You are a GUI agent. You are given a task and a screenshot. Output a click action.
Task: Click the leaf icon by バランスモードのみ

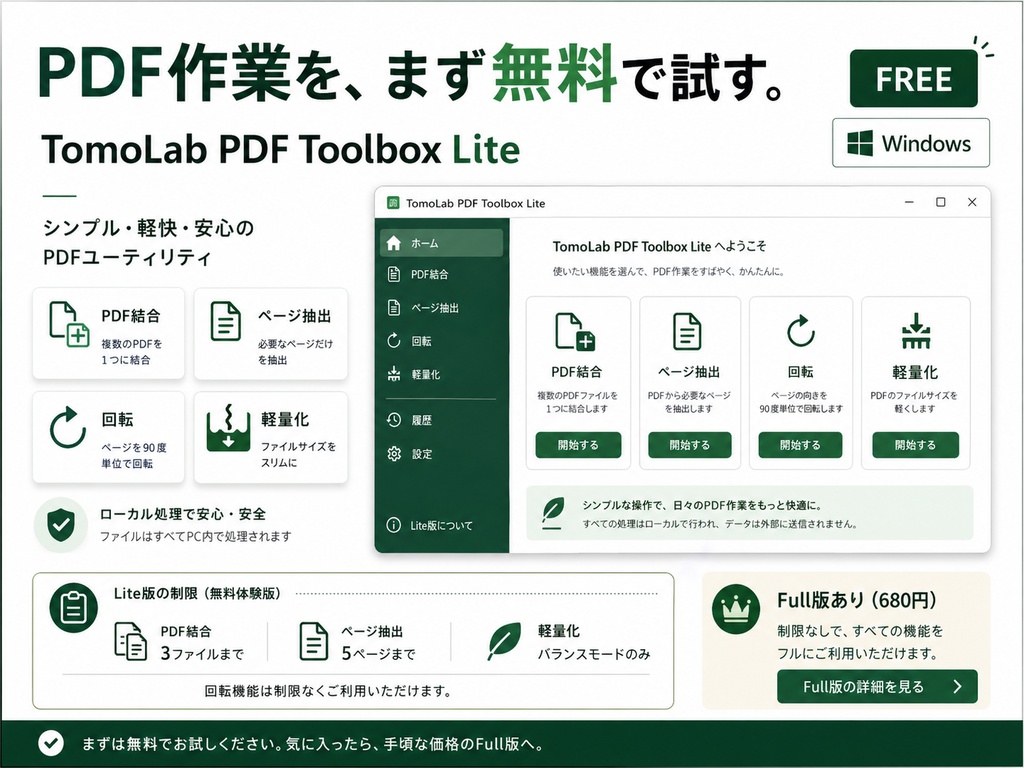[x=504, y=641]
